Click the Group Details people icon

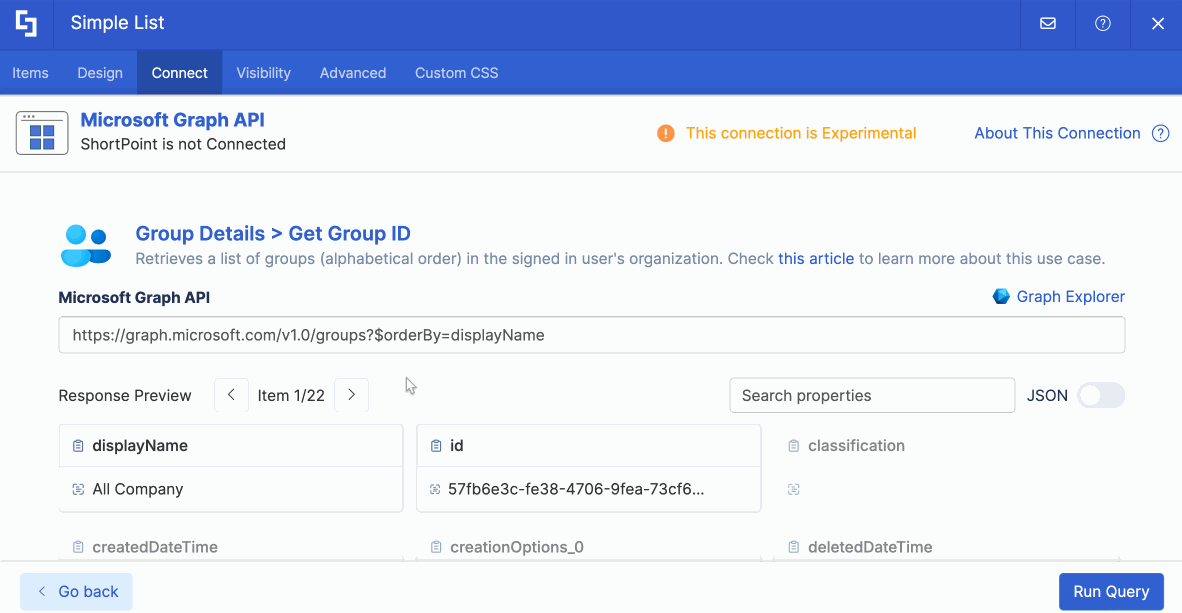pos(86,245)
